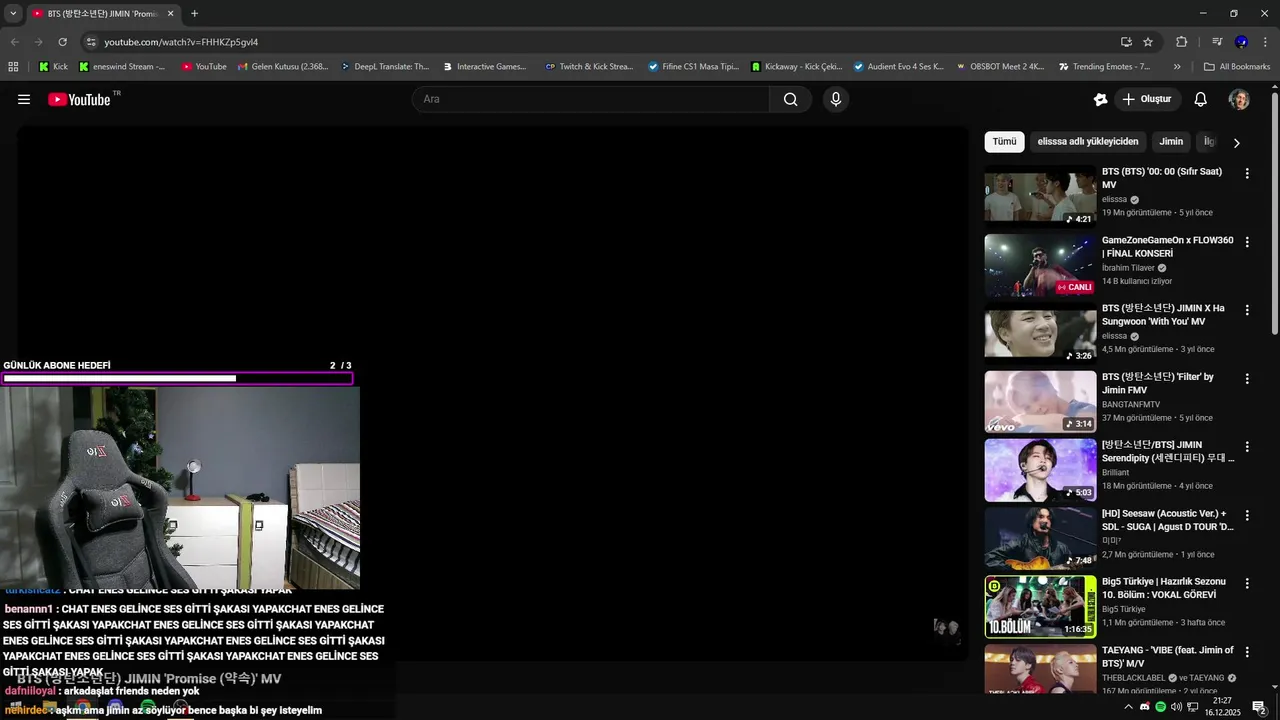
Task: Open Chrome's three-dot menu
Action: click(1265, 42)
